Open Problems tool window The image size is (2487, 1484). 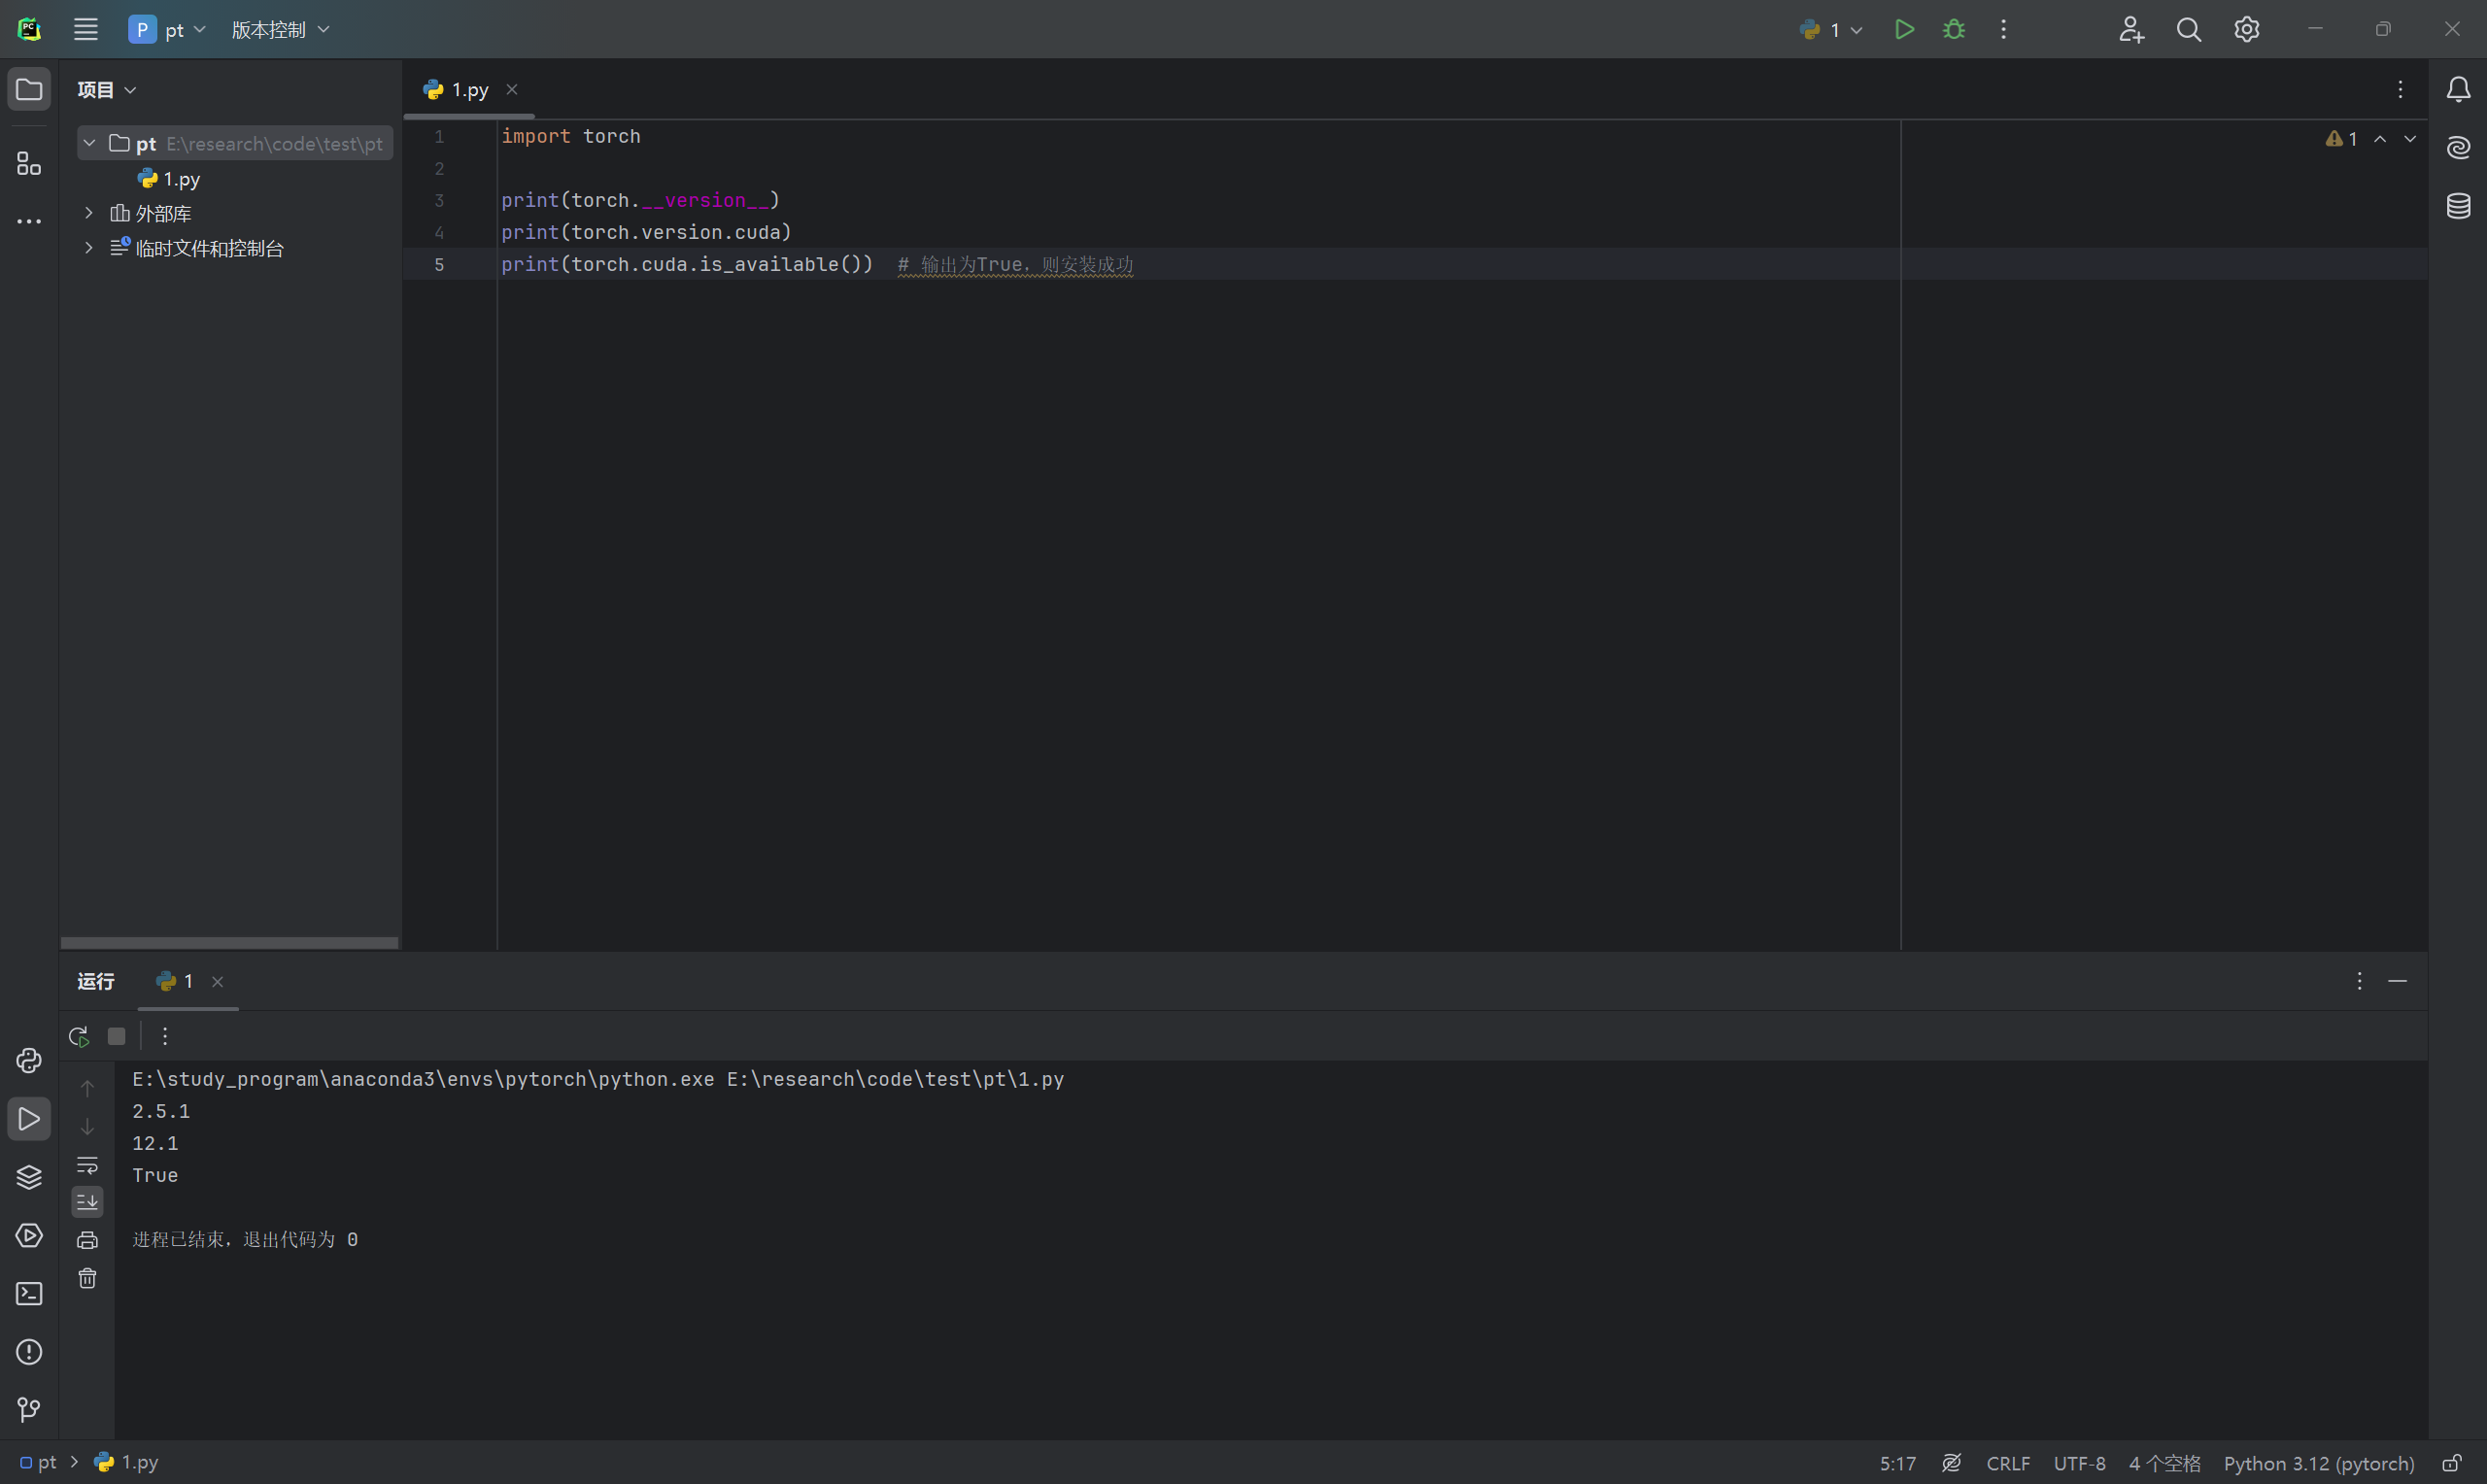[29, 1352]
